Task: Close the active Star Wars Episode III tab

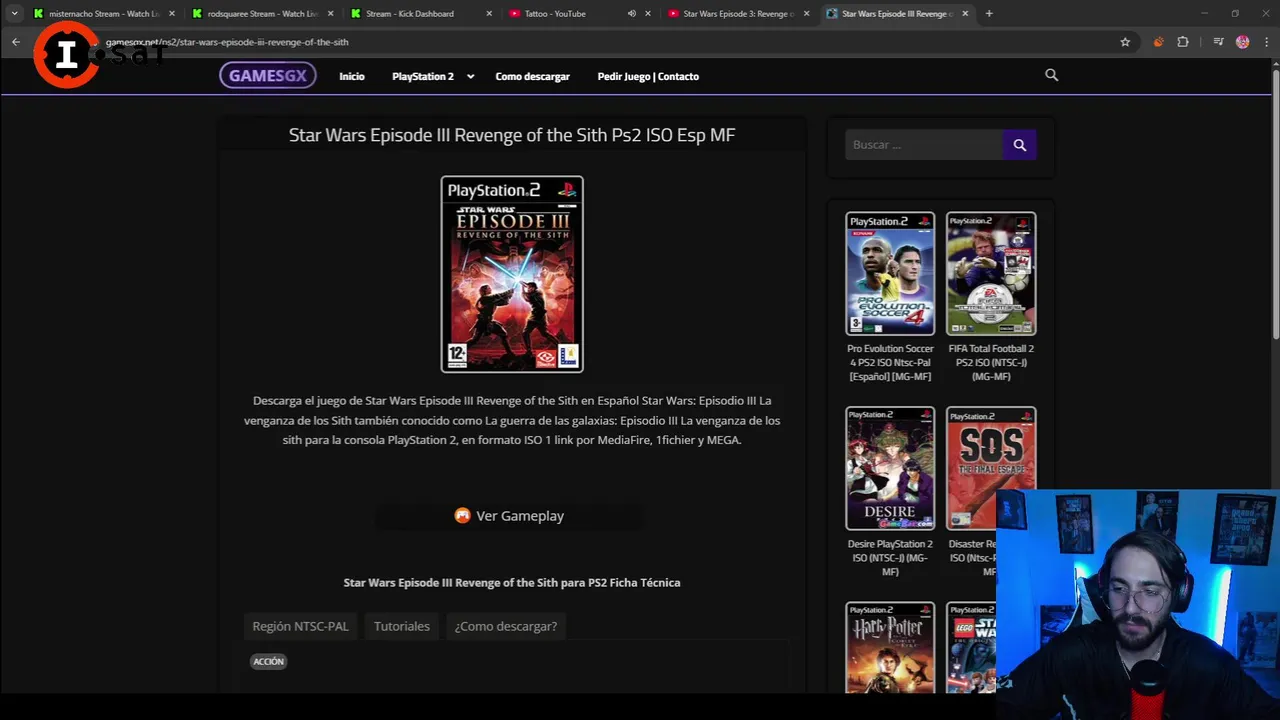Action: coord(965,14)
